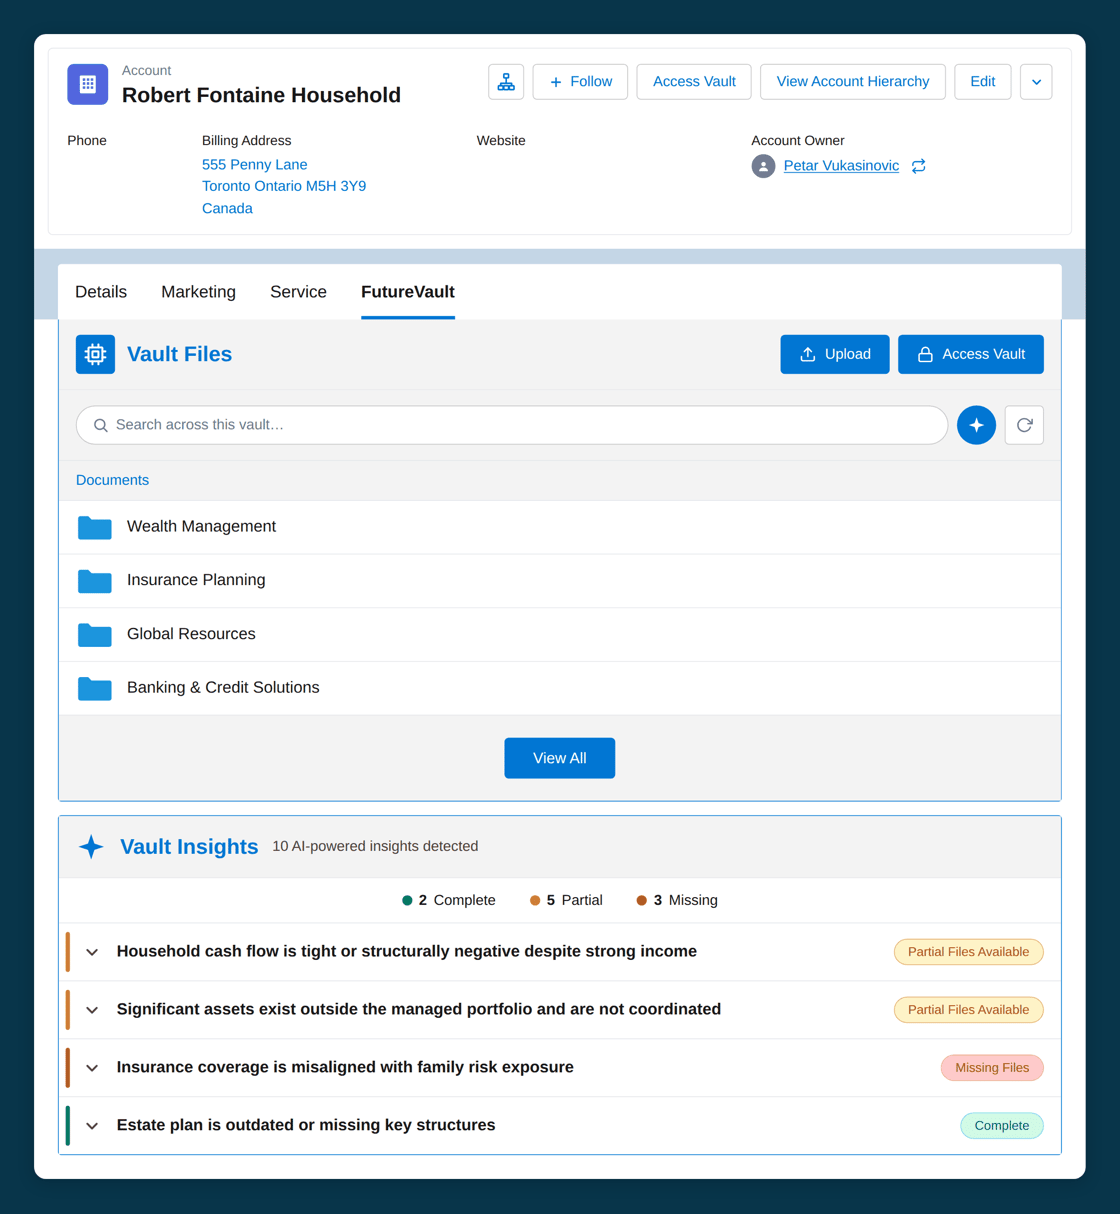Click the vault search field
Viewport: 1120px width, 1214px height.
(512, 425)
